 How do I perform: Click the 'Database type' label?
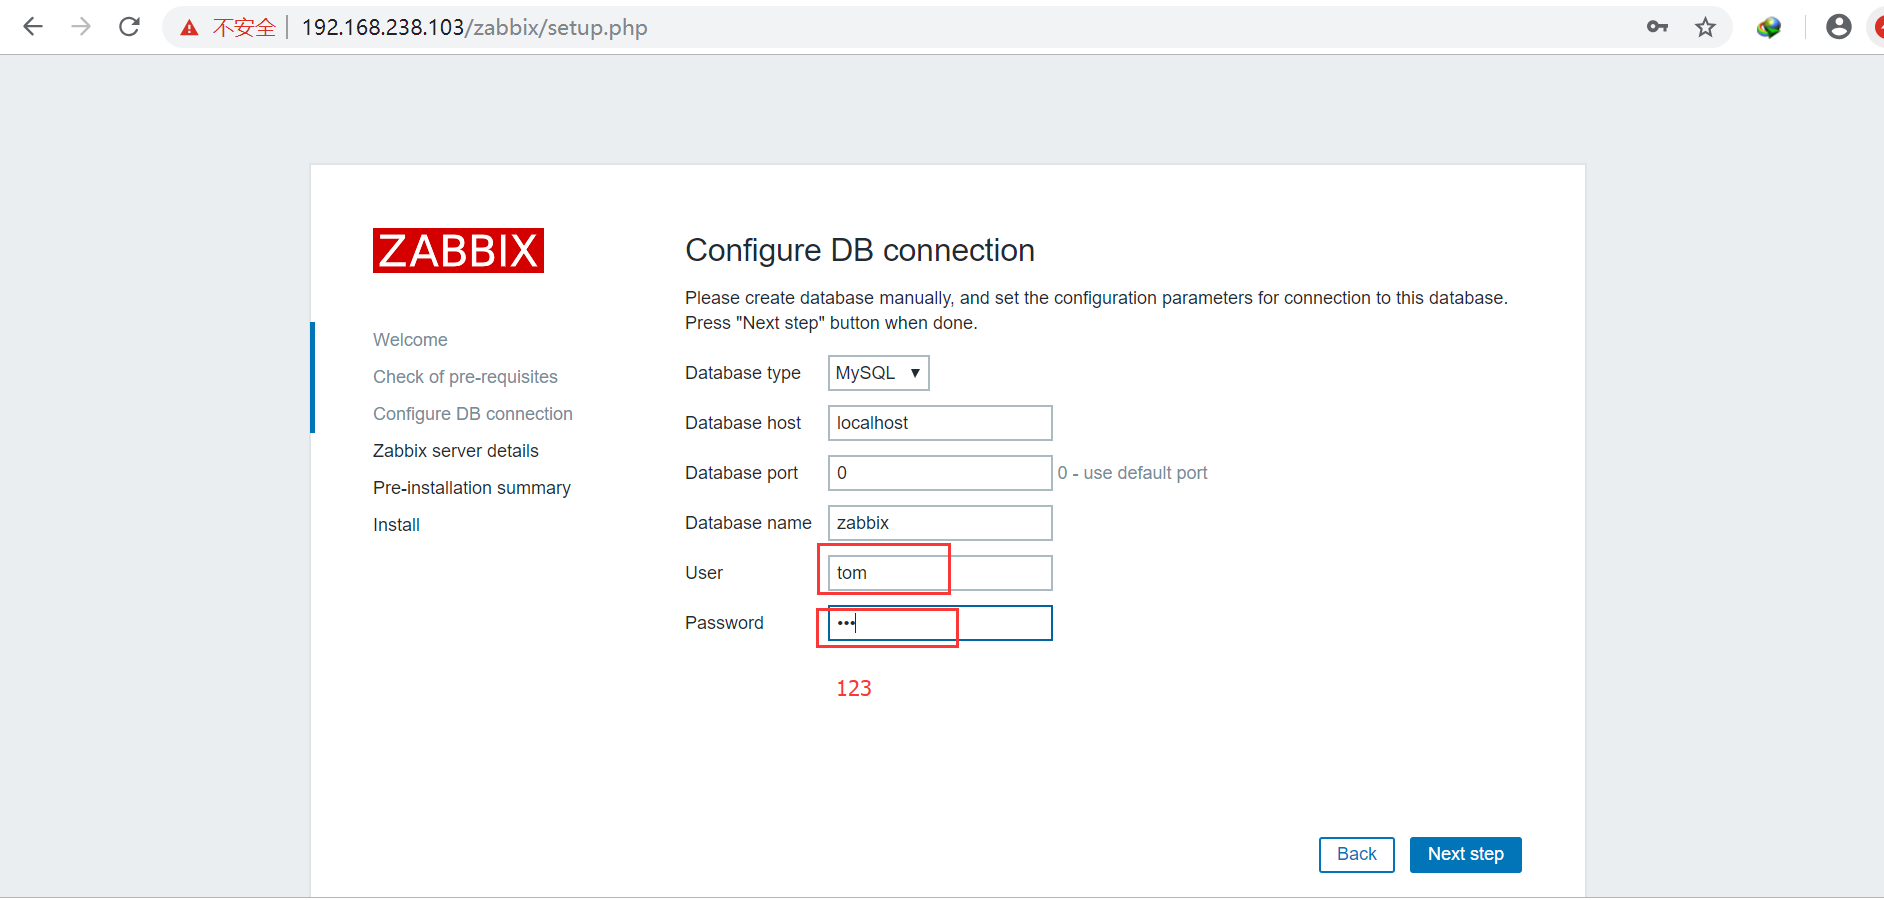742,373
